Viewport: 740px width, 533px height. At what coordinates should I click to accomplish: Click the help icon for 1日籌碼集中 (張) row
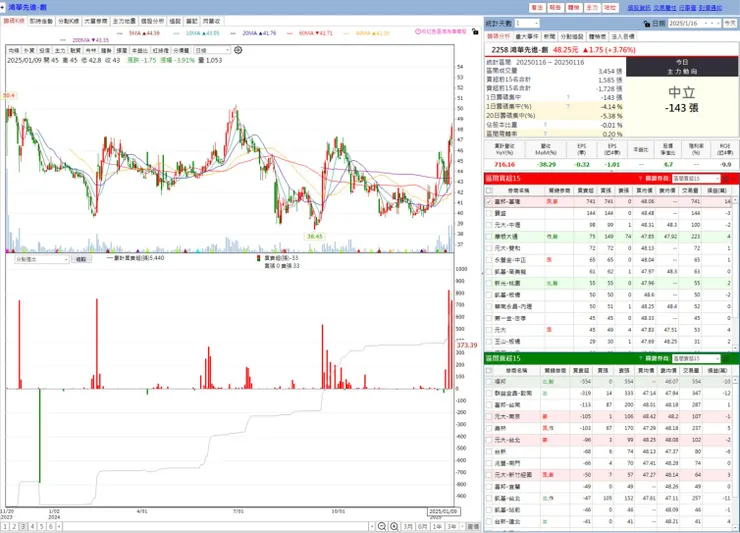568,97
